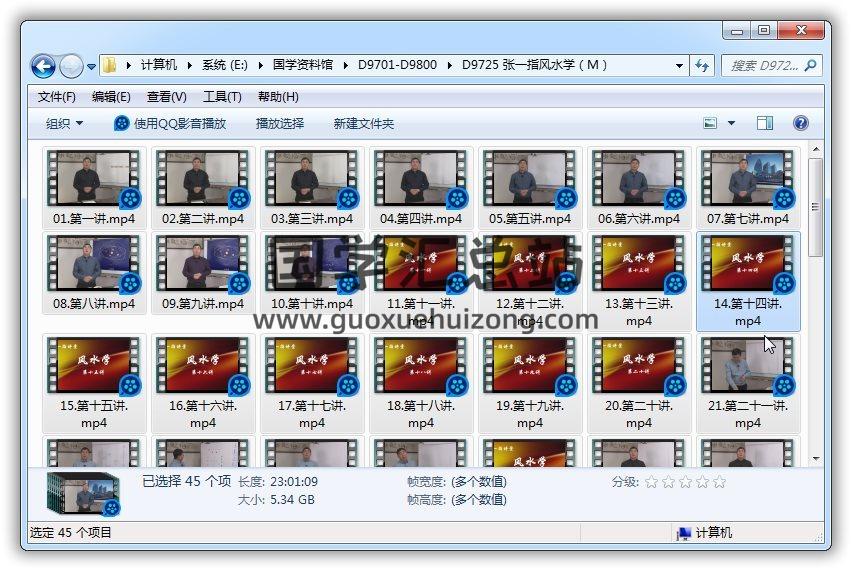Set rating to three stars

click(685, 482)
